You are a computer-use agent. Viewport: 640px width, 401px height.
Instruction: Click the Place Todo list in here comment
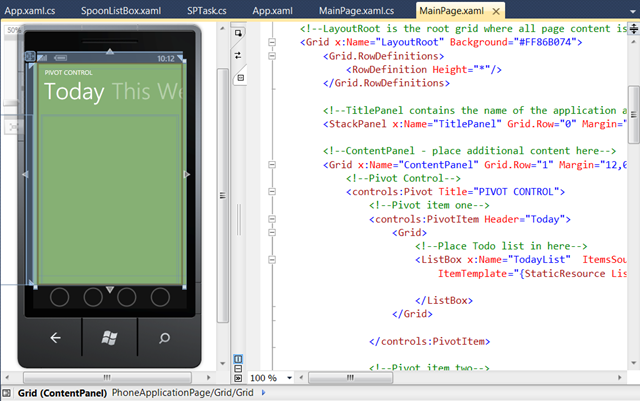[501, 246]
